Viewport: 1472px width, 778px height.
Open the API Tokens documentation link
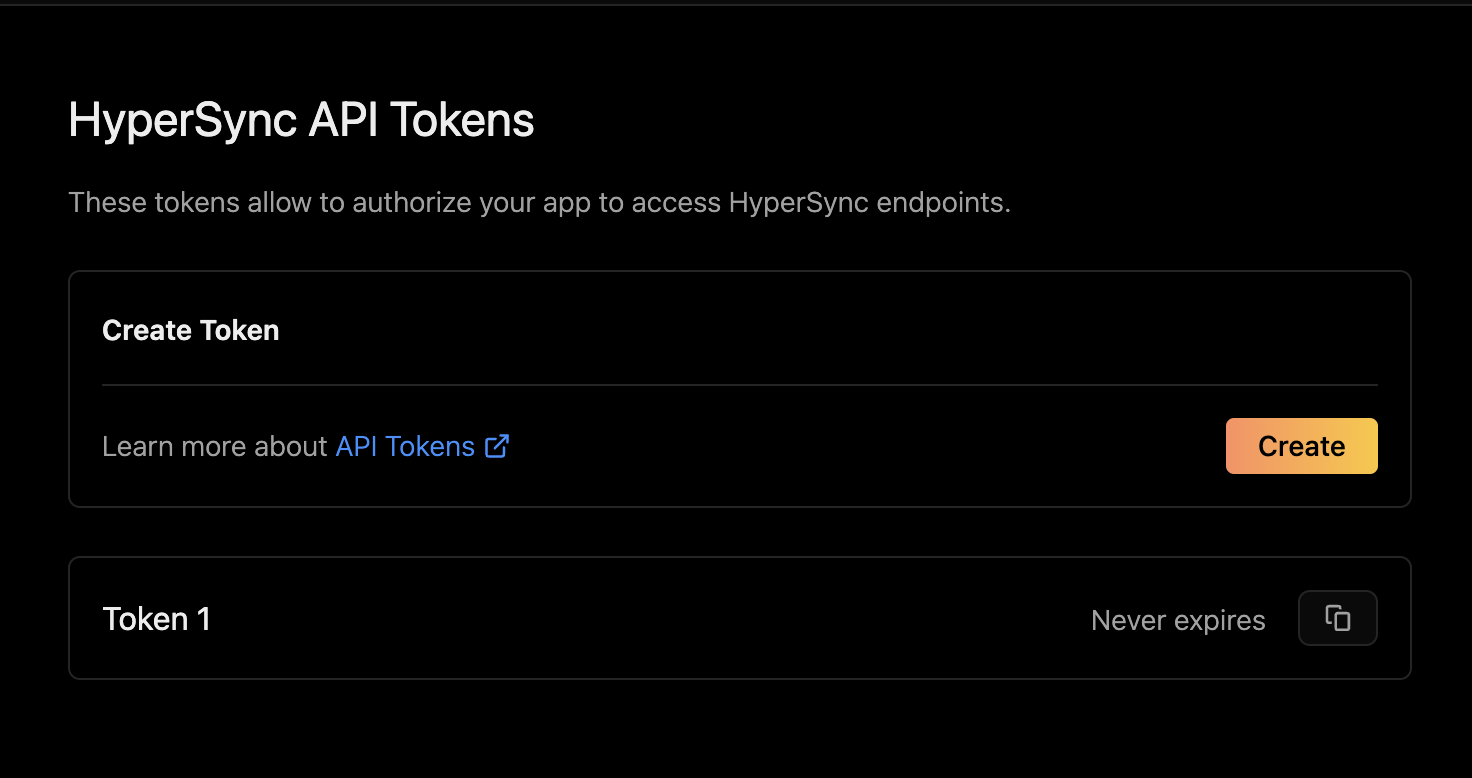405,446
